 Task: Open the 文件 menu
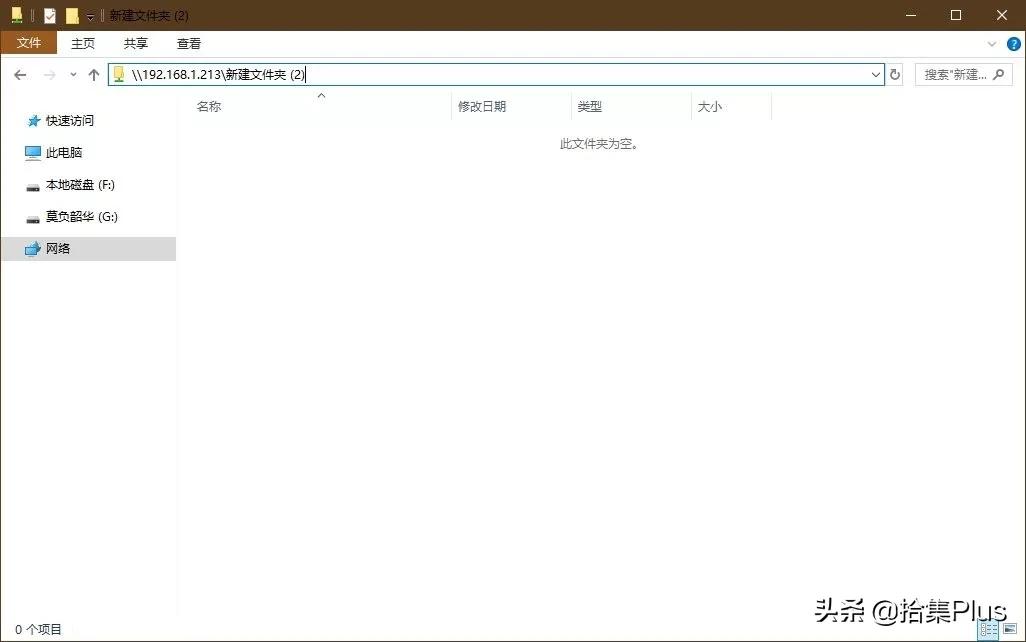(x=29, y=43)
